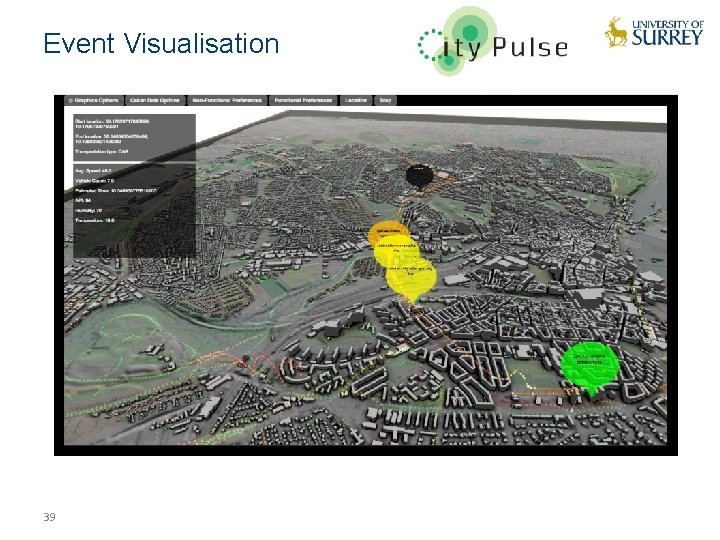Open the second Options tab beside Graphics Options
This screenshot has width=720, height=540.
[155, 101]
